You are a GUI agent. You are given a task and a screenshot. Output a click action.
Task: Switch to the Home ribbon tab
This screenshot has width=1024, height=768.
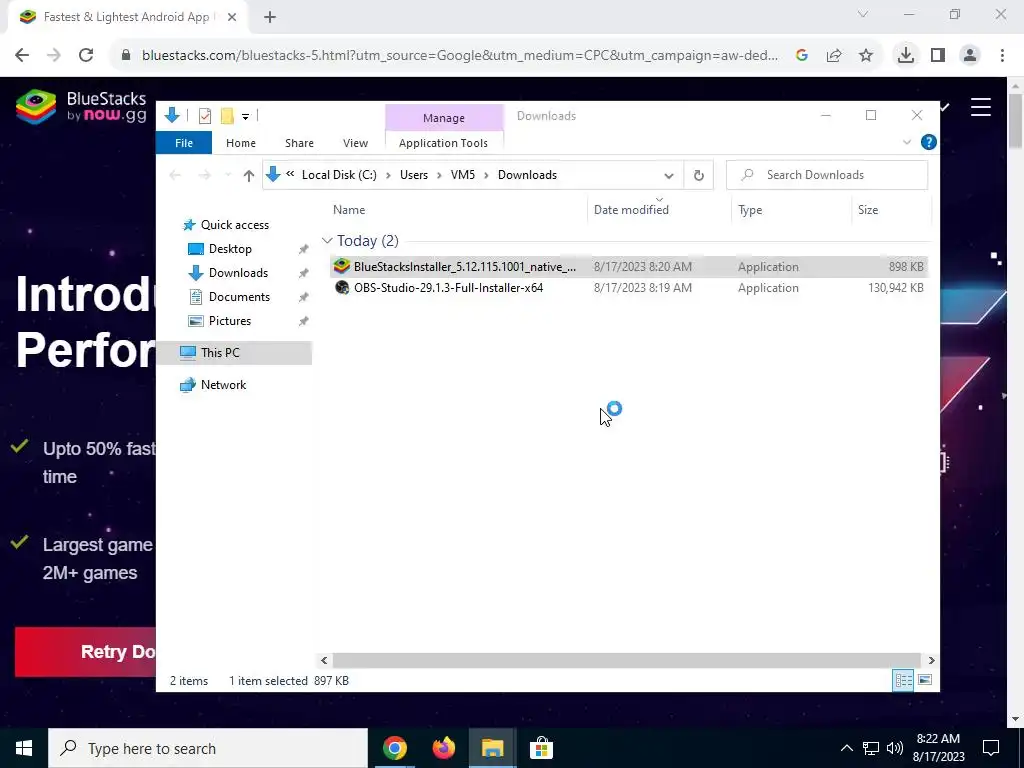pos(240,143)
